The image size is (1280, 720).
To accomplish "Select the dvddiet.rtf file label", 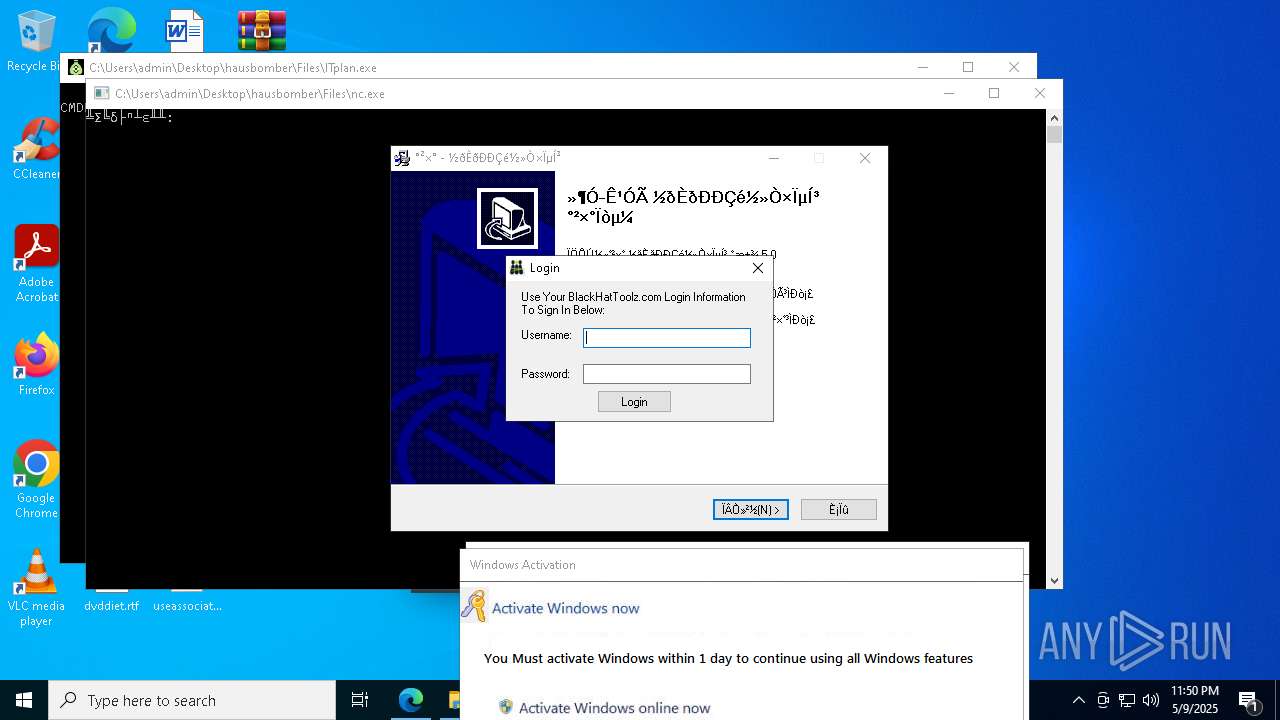I will [111, 606].
